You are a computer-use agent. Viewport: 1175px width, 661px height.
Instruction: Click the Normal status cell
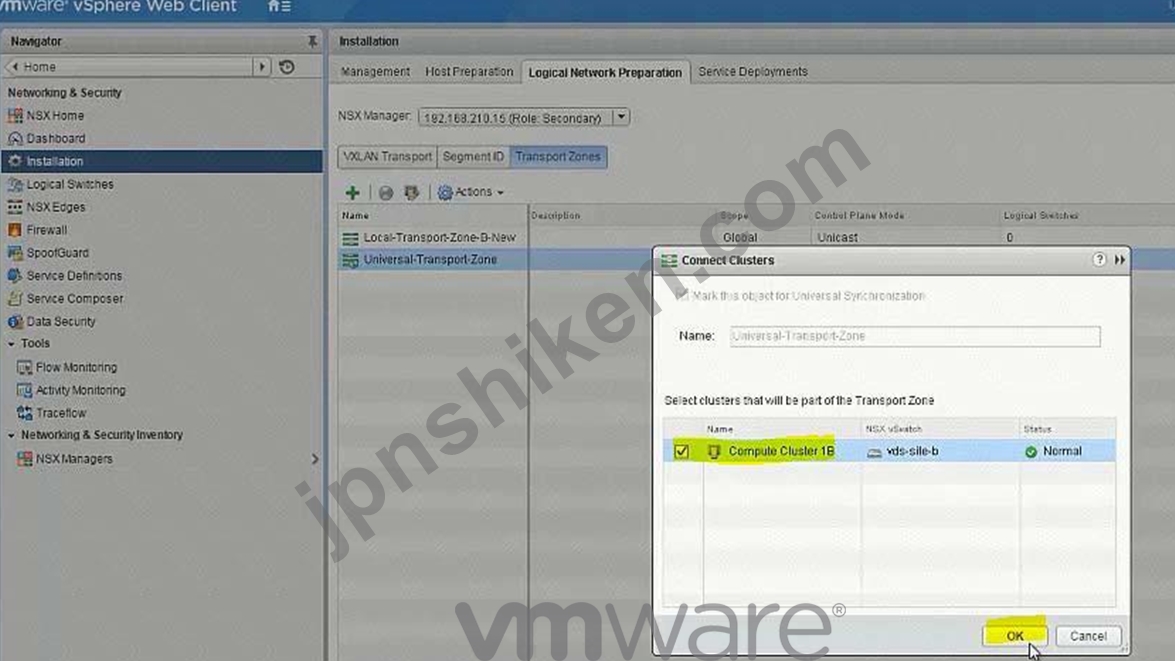(x=1067, y=451)
